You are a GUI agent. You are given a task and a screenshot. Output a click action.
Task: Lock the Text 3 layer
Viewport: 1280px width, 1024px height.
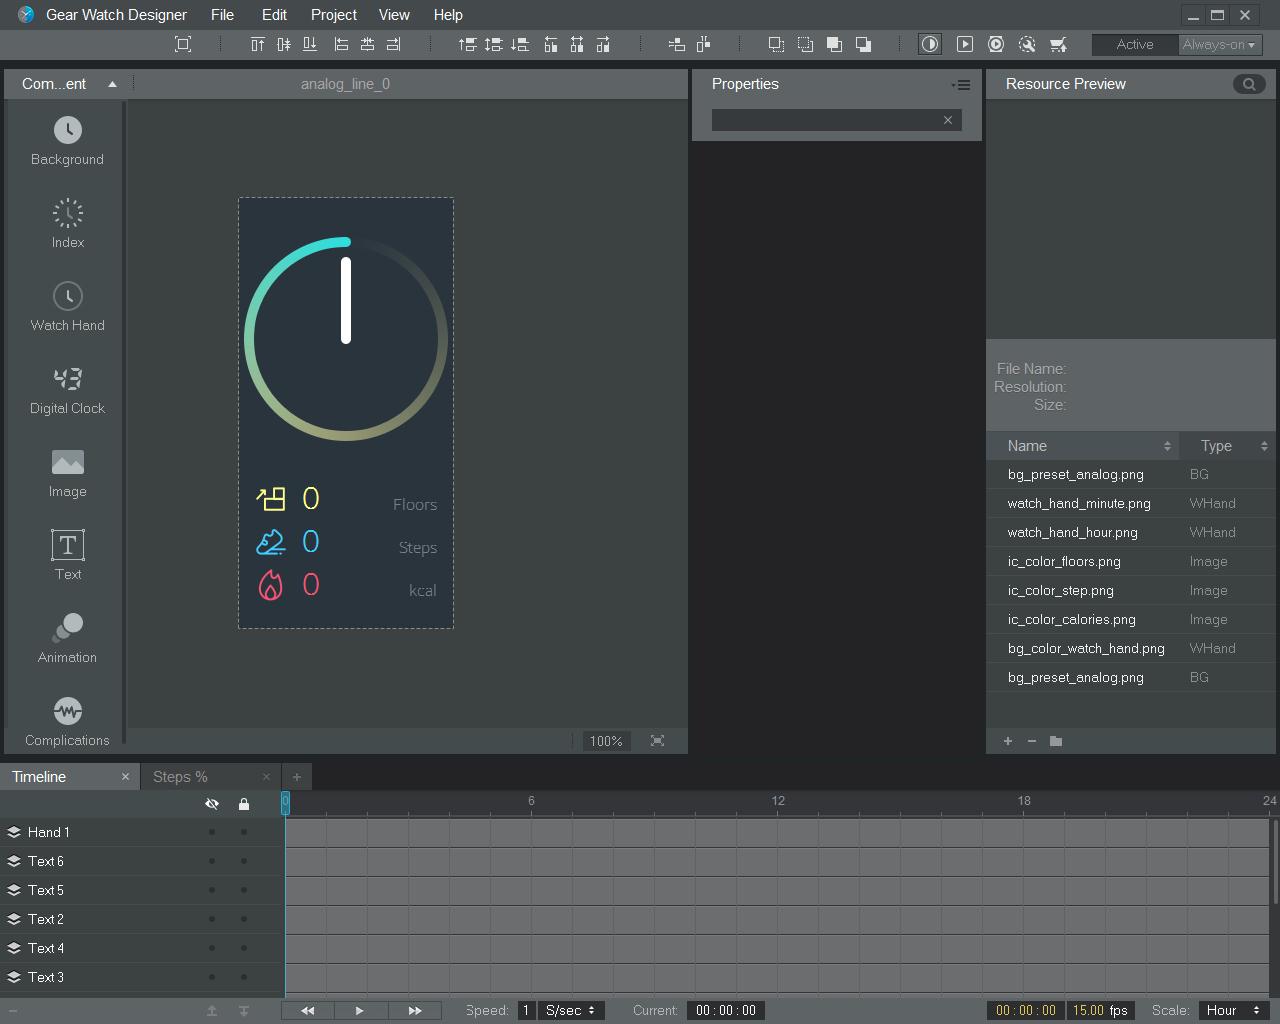(244, 977)
